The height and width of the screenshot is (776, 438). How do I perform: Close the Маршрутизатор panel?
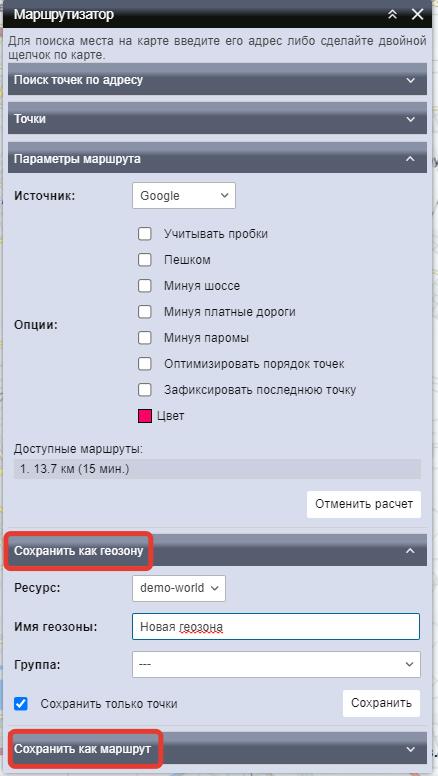[x=417, y=14]
